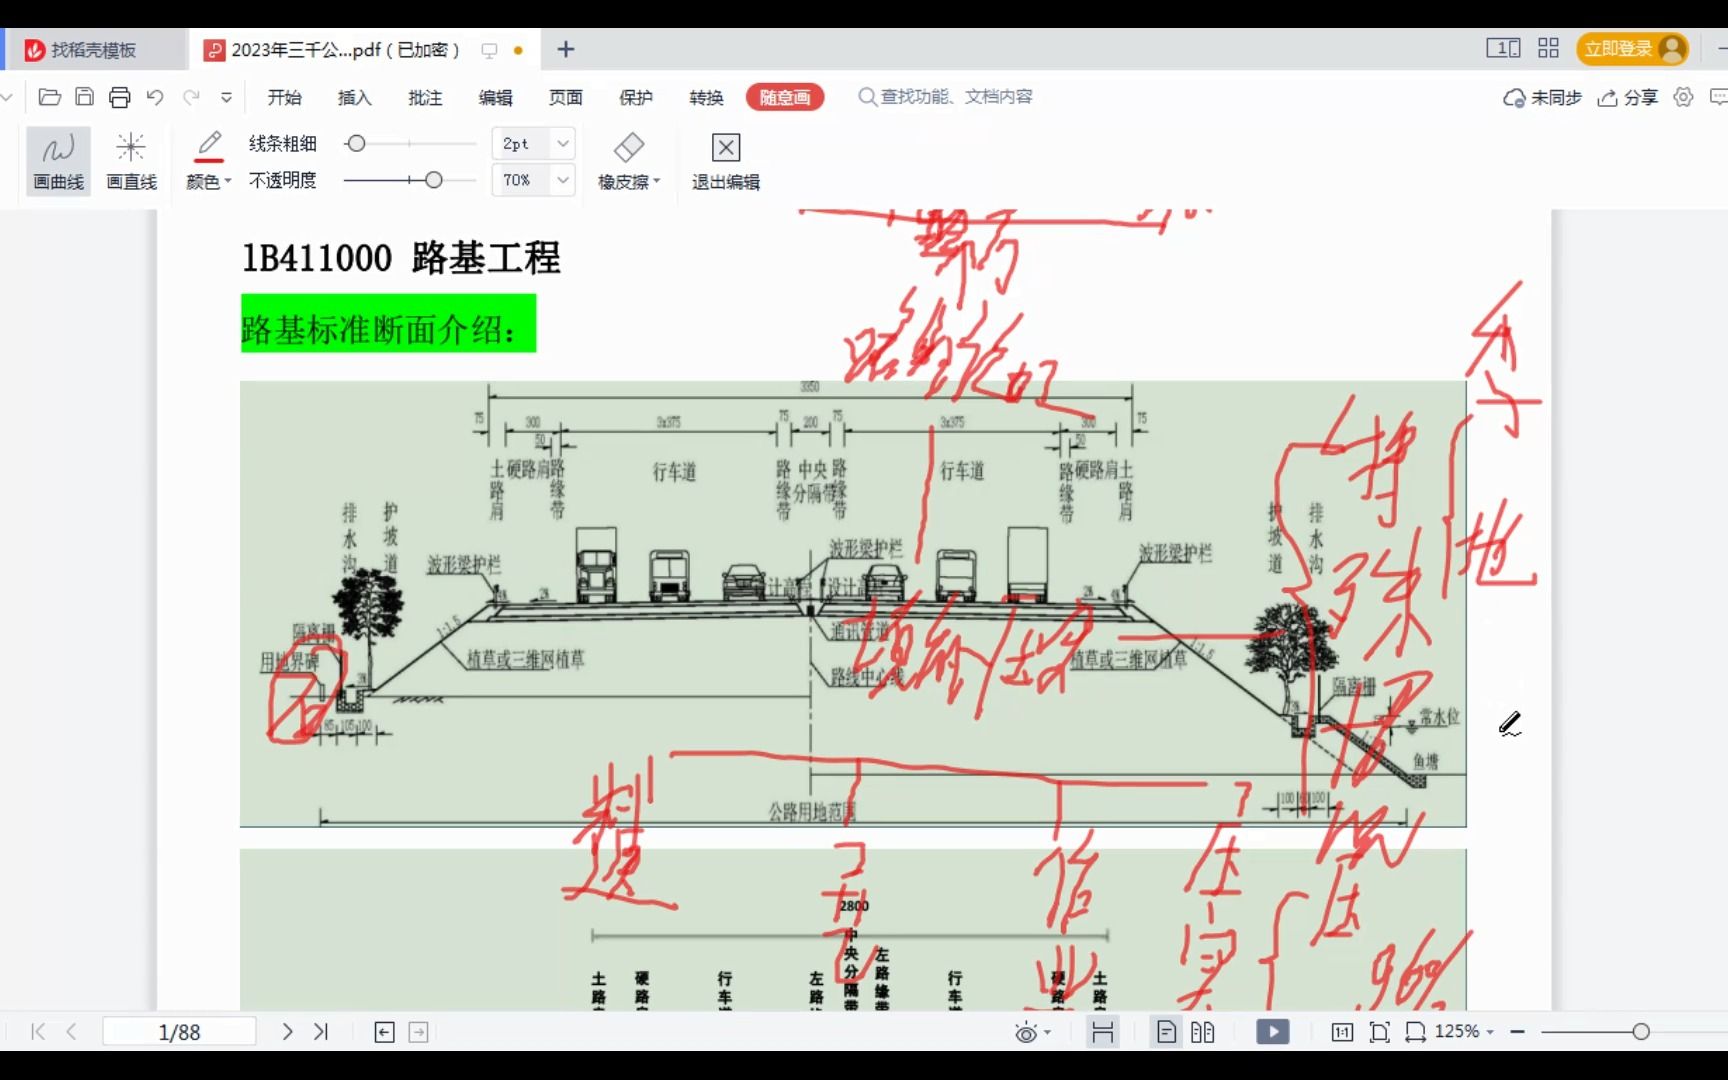Switch to single page view
1728x1080 pixels.
click(1166, 1032)
